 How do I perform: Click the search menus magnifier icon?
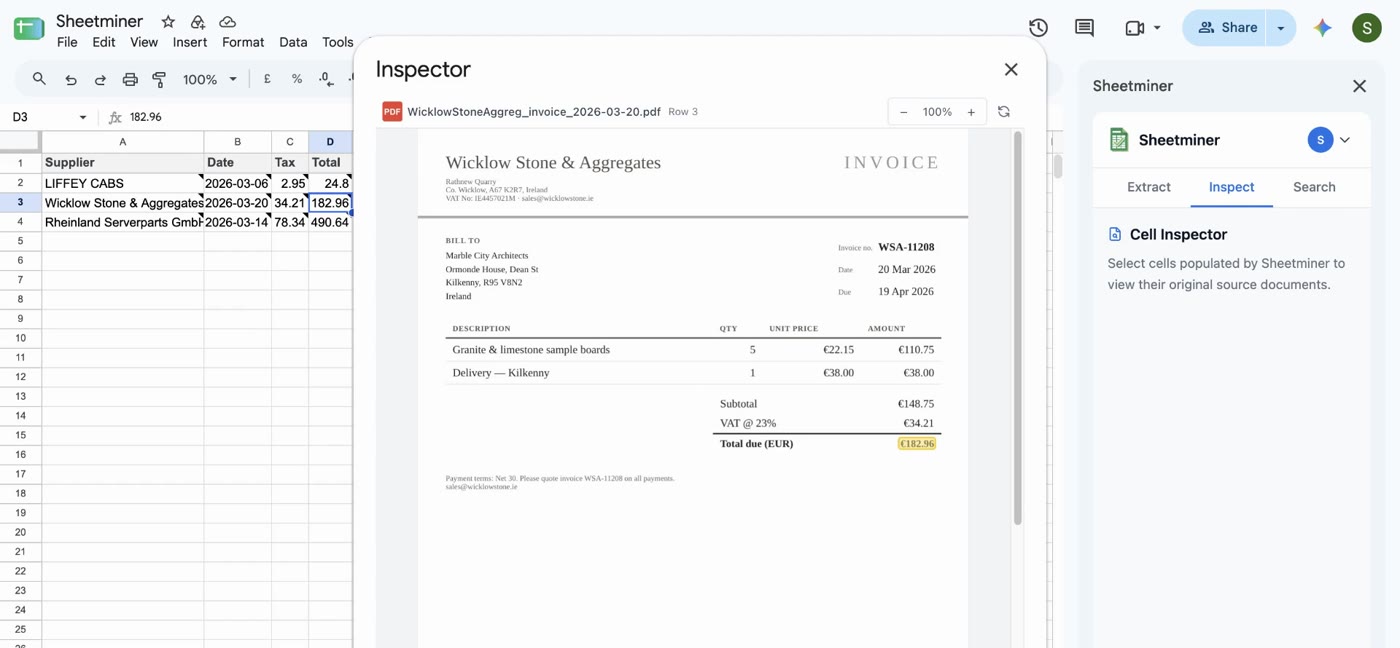pyautogui.click(x=39, y=79)
